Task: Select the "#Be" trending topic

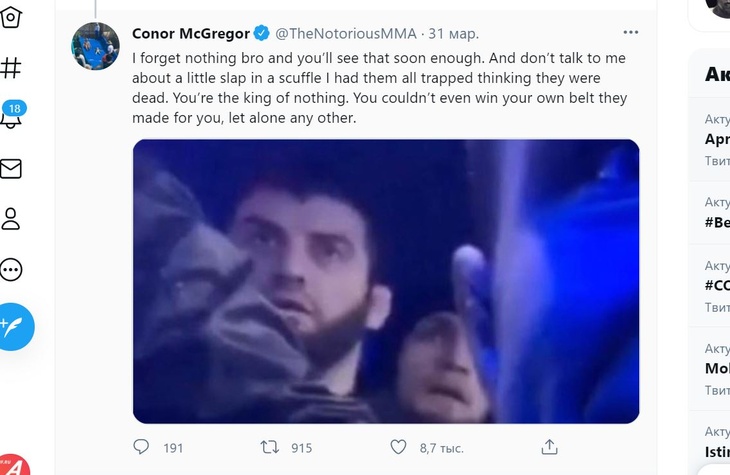Action: (x=717, y=222)
